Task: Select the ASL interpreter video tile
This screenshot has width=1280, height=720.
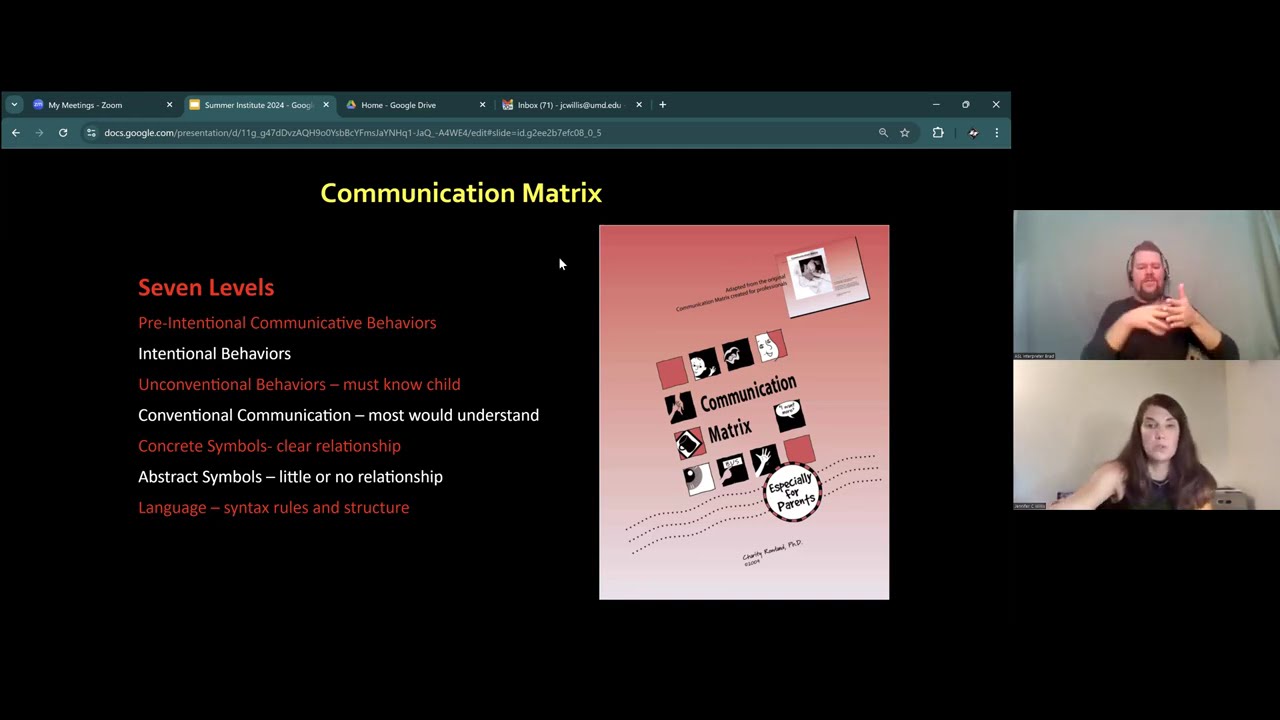Action: click(x=1146, y=285)
